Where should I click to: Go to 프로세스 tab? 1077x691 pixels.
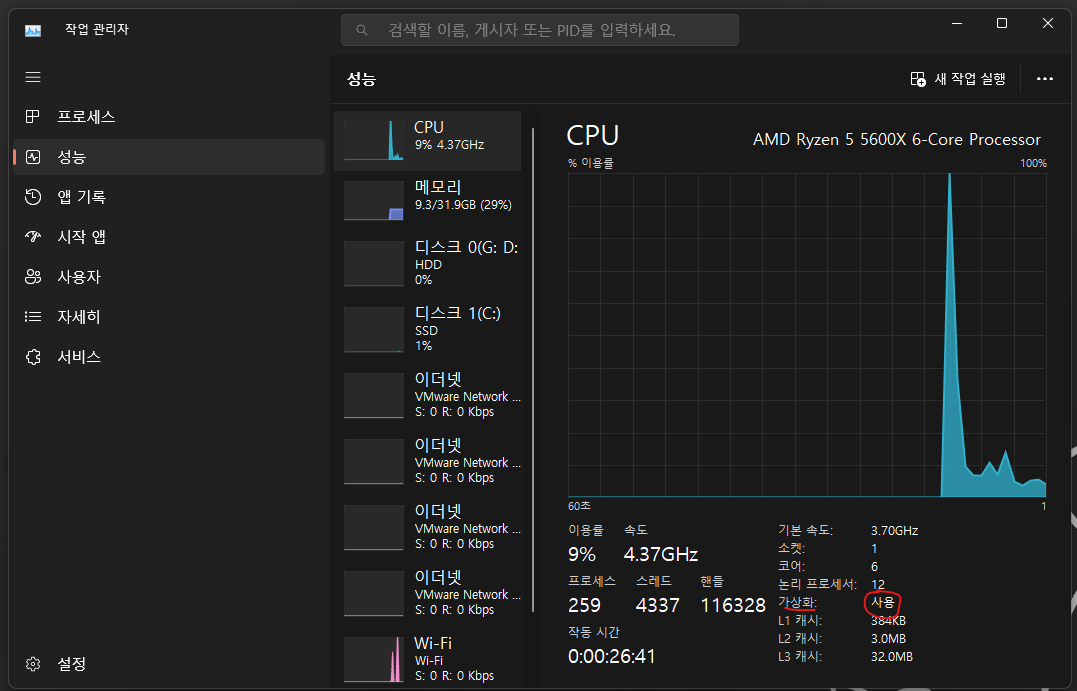(169, 117)
